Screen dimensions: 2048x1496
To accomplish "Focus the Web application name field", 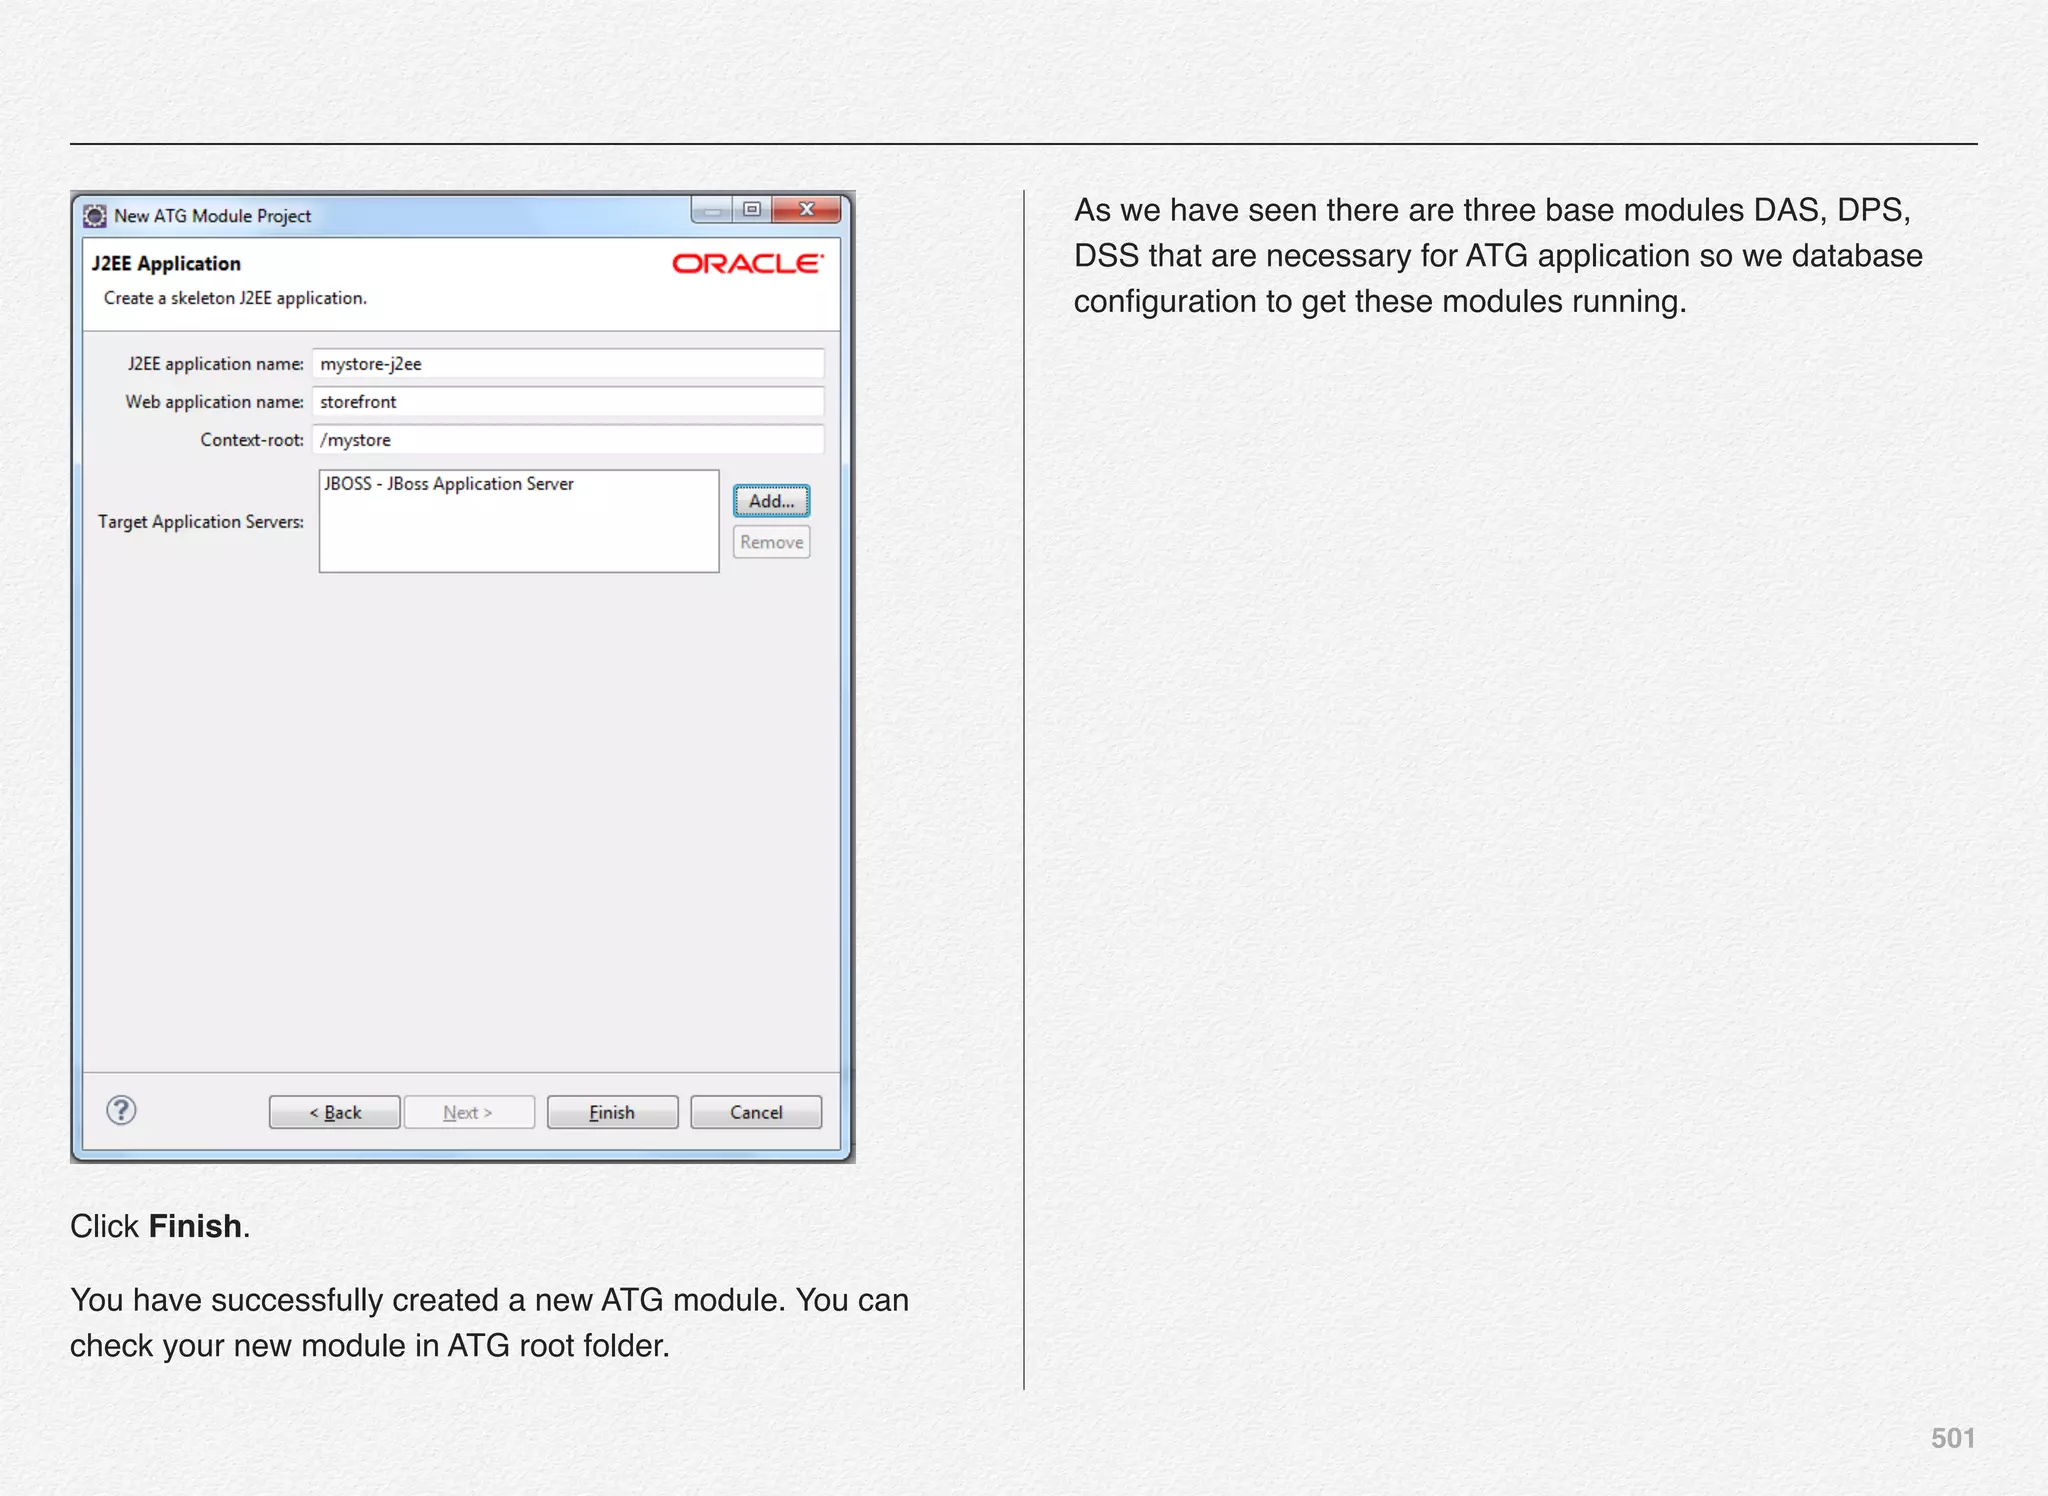I will pos(568,402).
